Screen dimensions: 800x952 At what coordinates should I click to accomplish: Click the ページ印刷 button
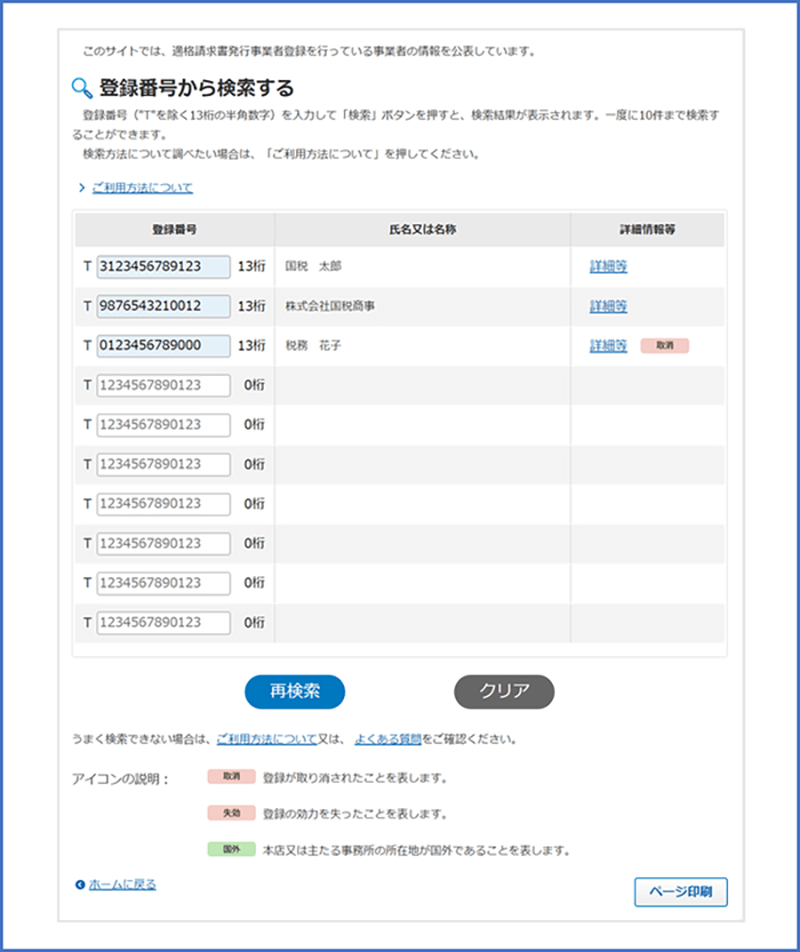click(x=680, y=892)
